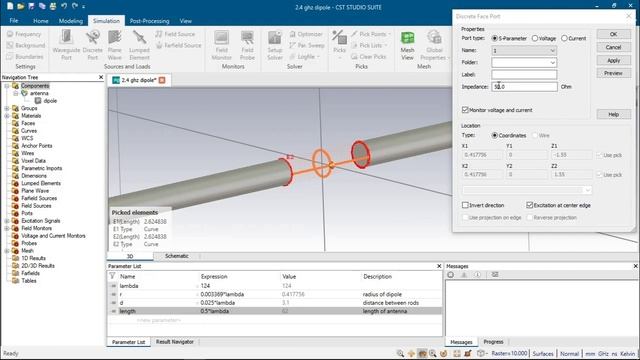Click the Farfield Source item
Screen dimensions: 640x360
click(x=178, y=45)
